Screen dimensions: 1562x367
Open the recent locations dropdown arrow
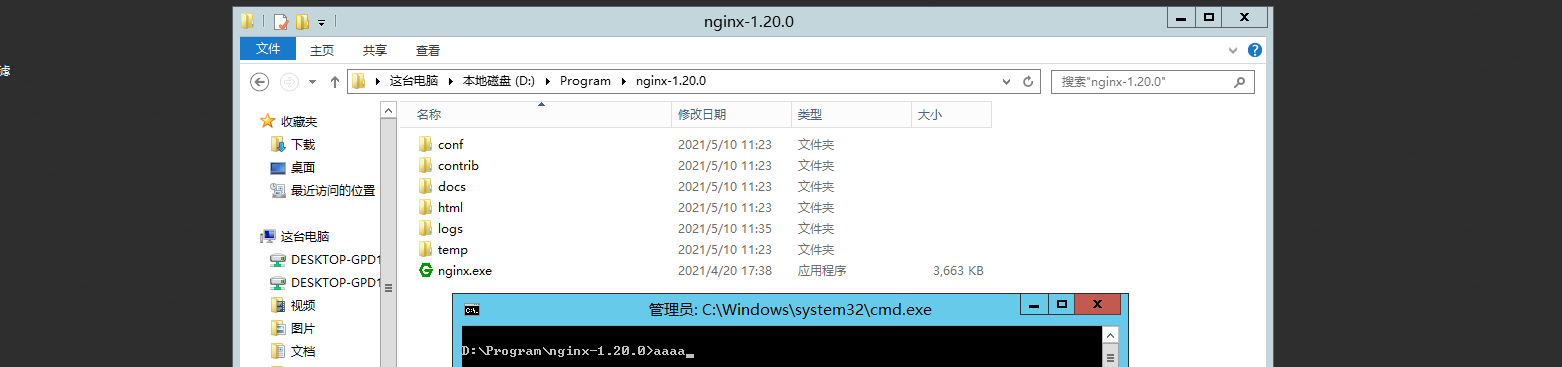(312, 81)
